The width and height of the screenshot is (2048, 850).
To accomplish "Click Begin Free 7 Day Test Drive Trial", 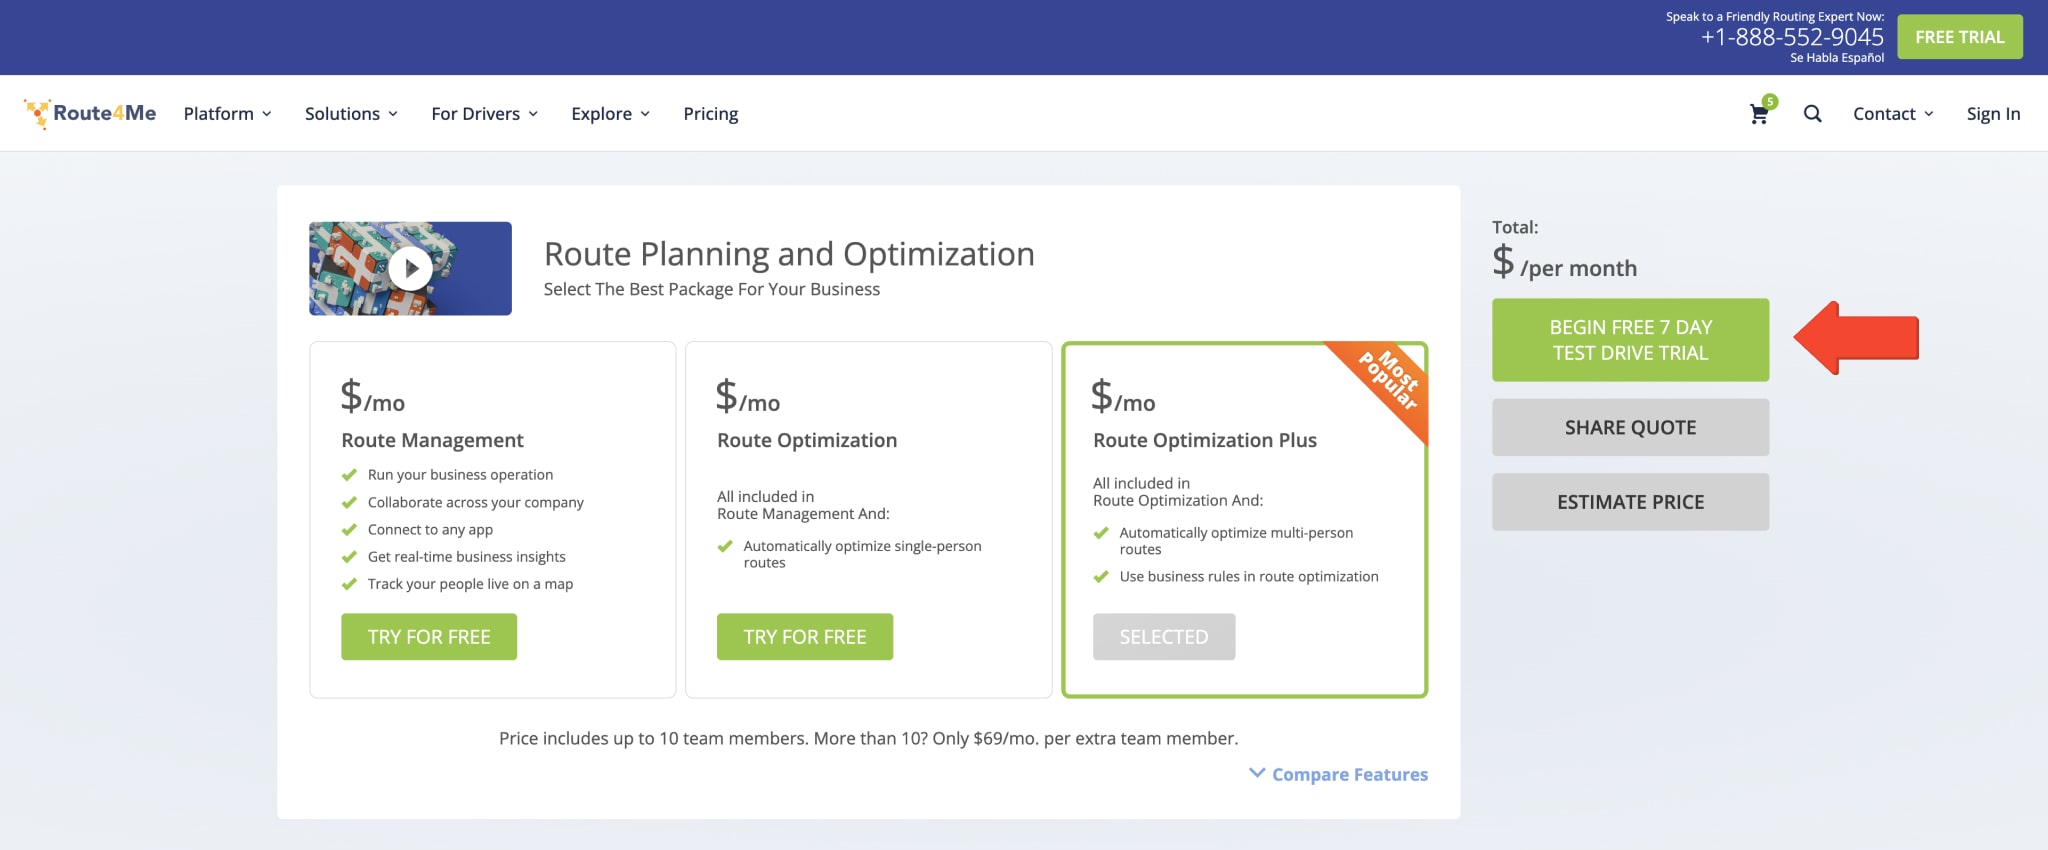I will pyautogui.click(x=1630, y=340).
